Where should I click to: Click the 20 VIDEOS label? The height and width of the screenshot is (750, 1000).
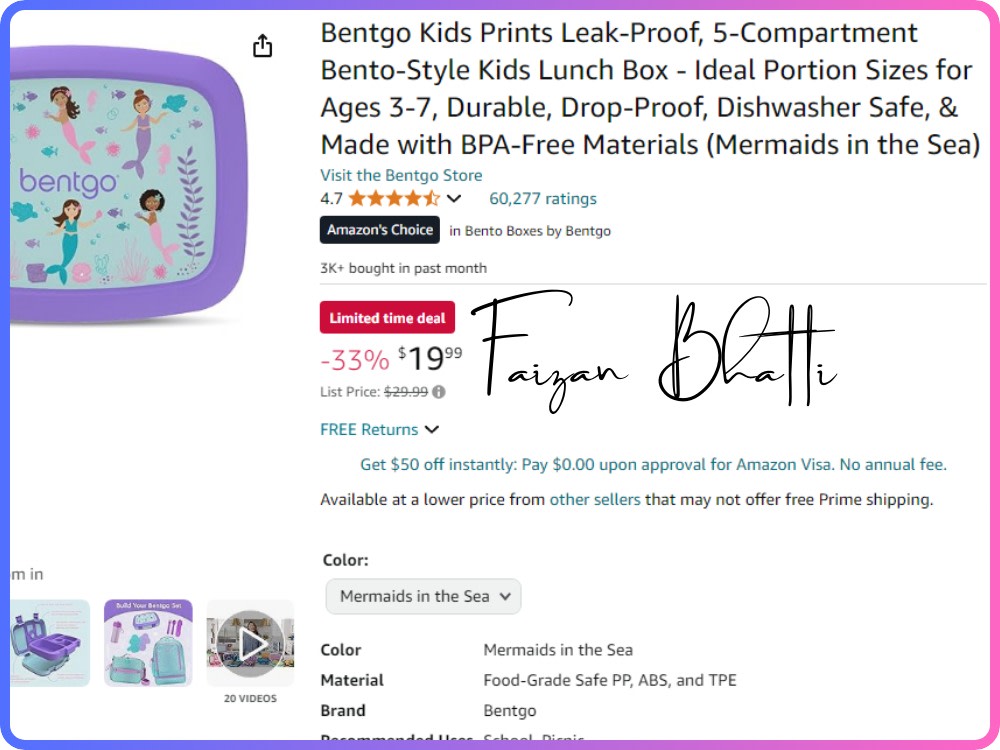click(x=250, y=698)
